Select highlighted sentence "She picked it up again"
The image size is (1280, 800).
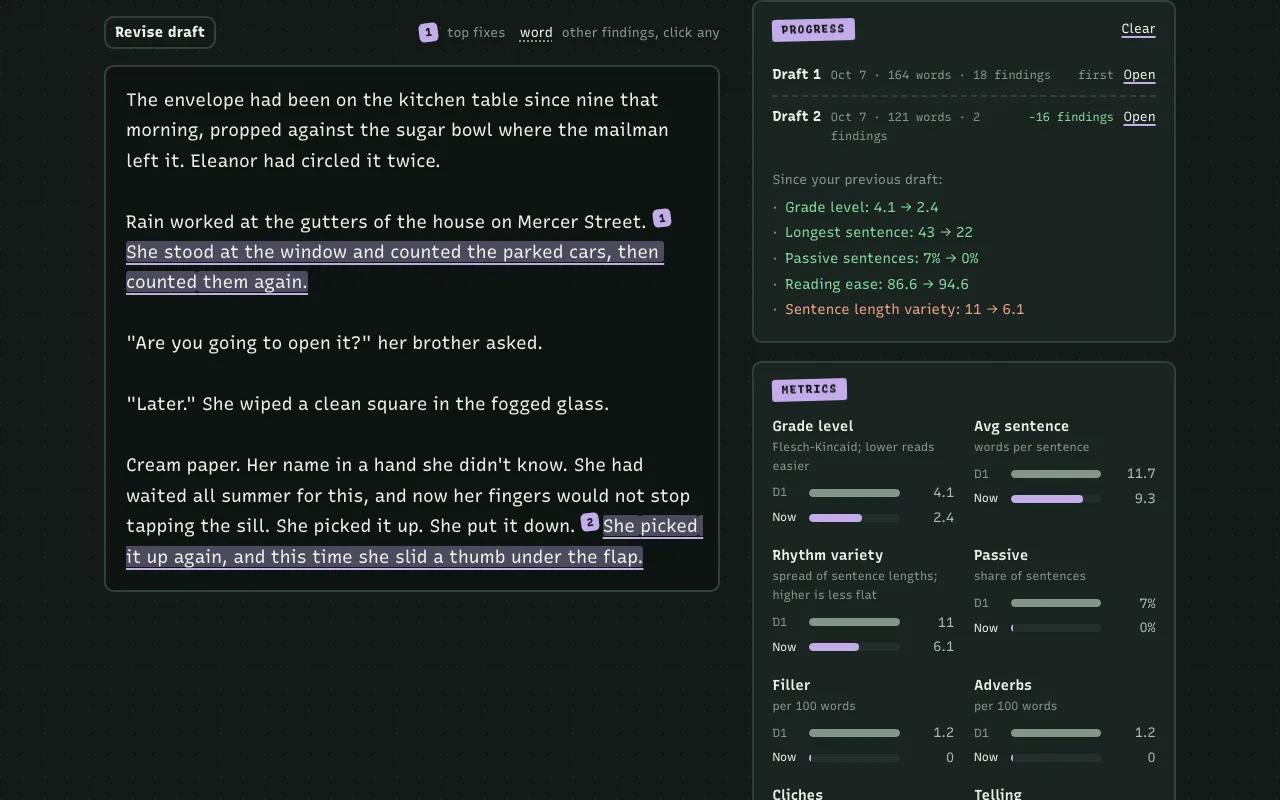point(414,541)
